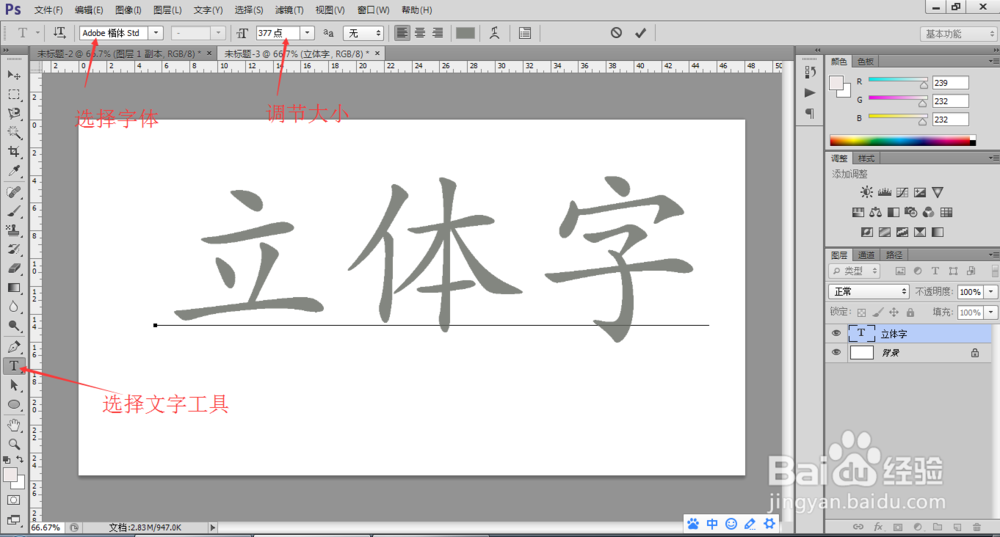Open the 不透明度 opacity dropdown arrow
Image resolution: width=1000 pixels, height=537 pixels.
click(990, 291)
